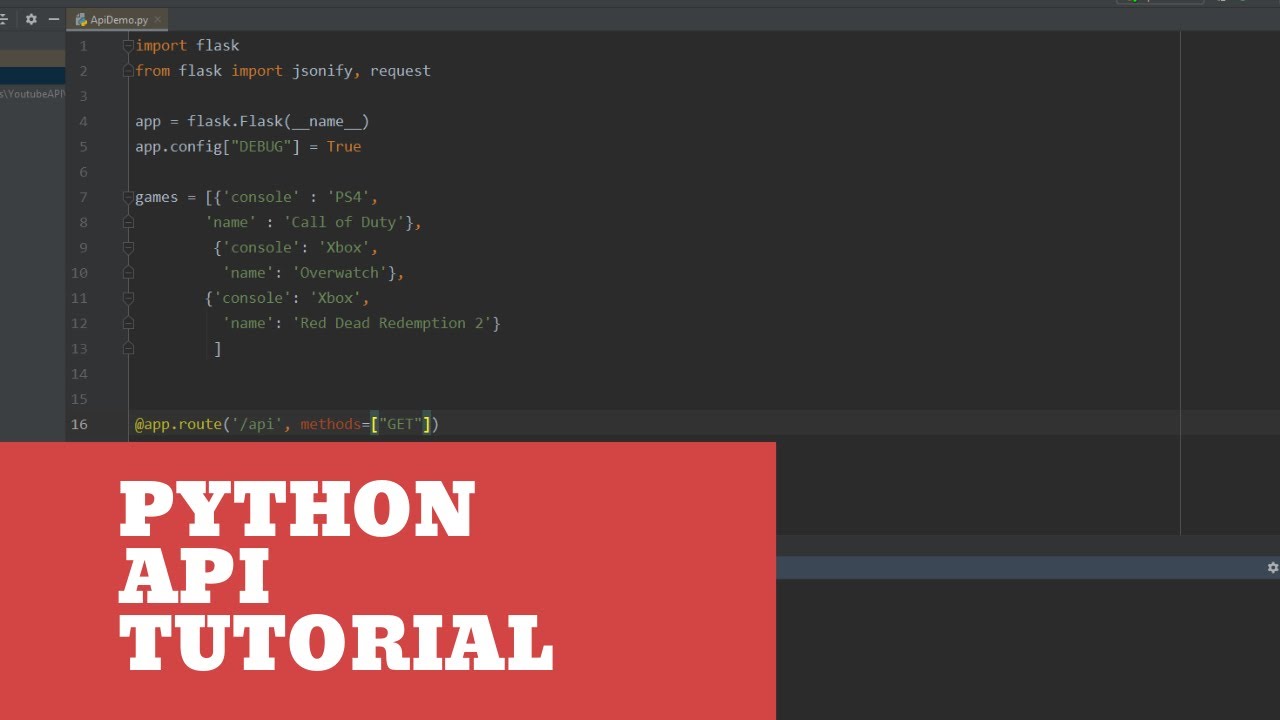Click the 'True' value on line 5
The width and height of the screenshot is (1280, 720).
pos(344,146)
